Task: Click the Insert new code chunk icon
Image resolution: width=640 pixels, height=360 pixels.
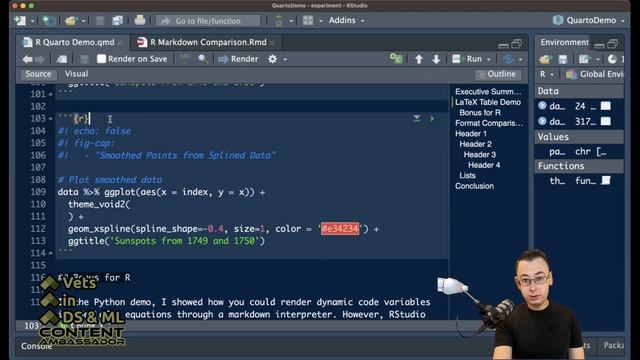Action: [396, 58]
